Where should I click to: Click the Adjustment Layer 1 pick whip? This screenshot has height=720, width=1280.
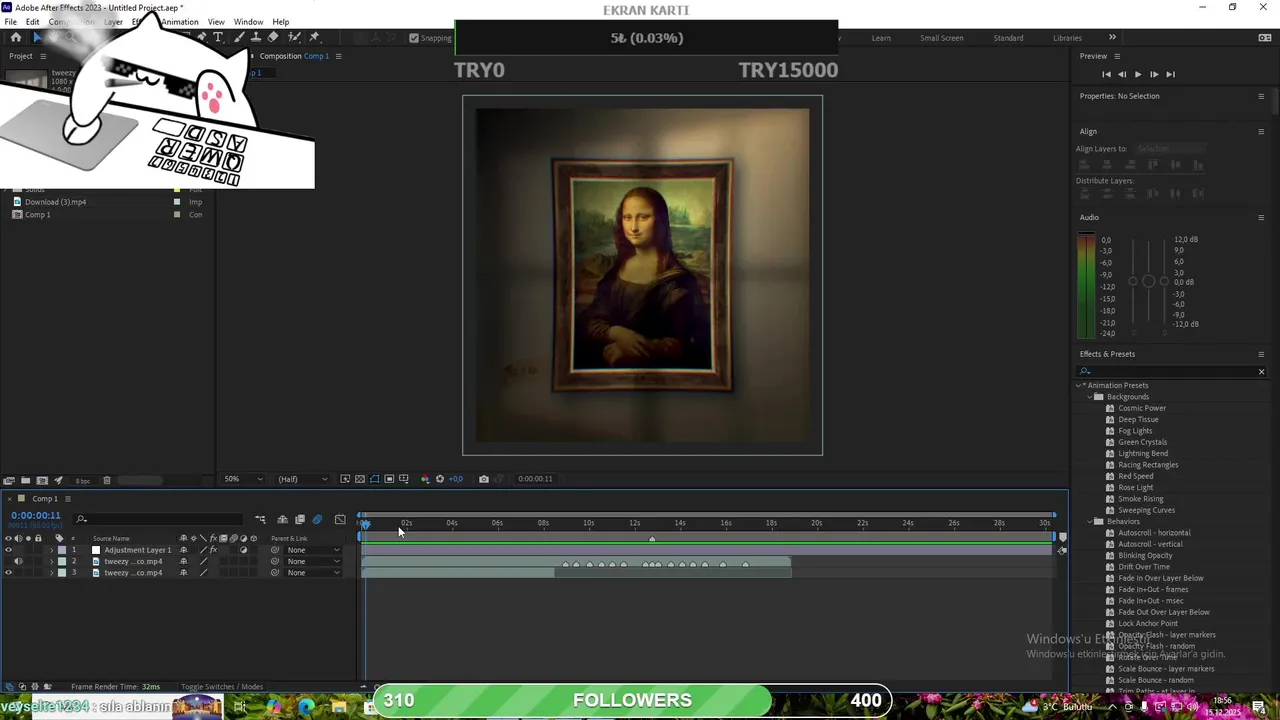275,550
